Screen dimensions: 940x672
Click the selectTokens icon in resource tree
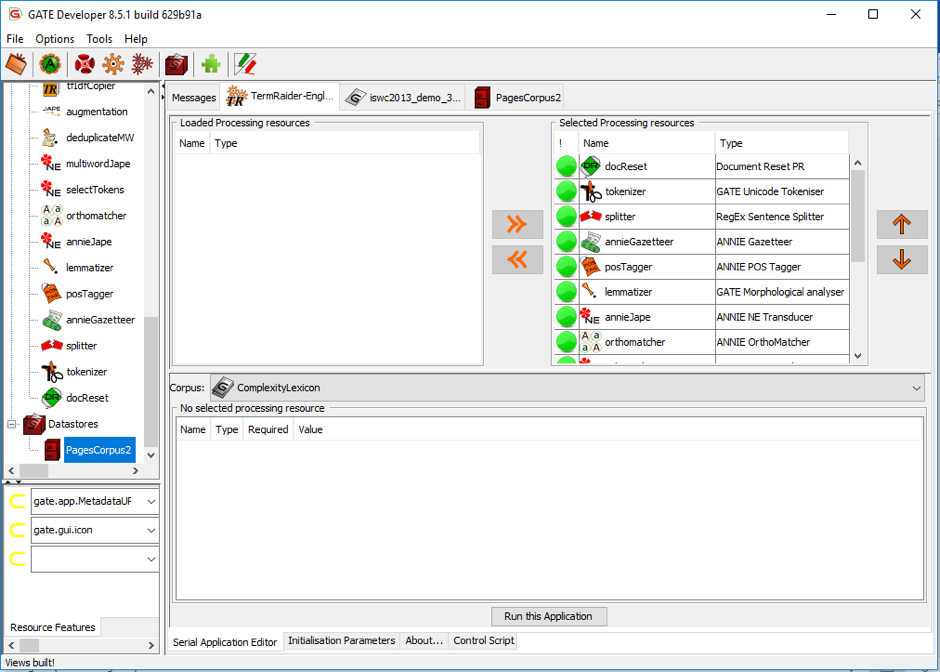51,189
